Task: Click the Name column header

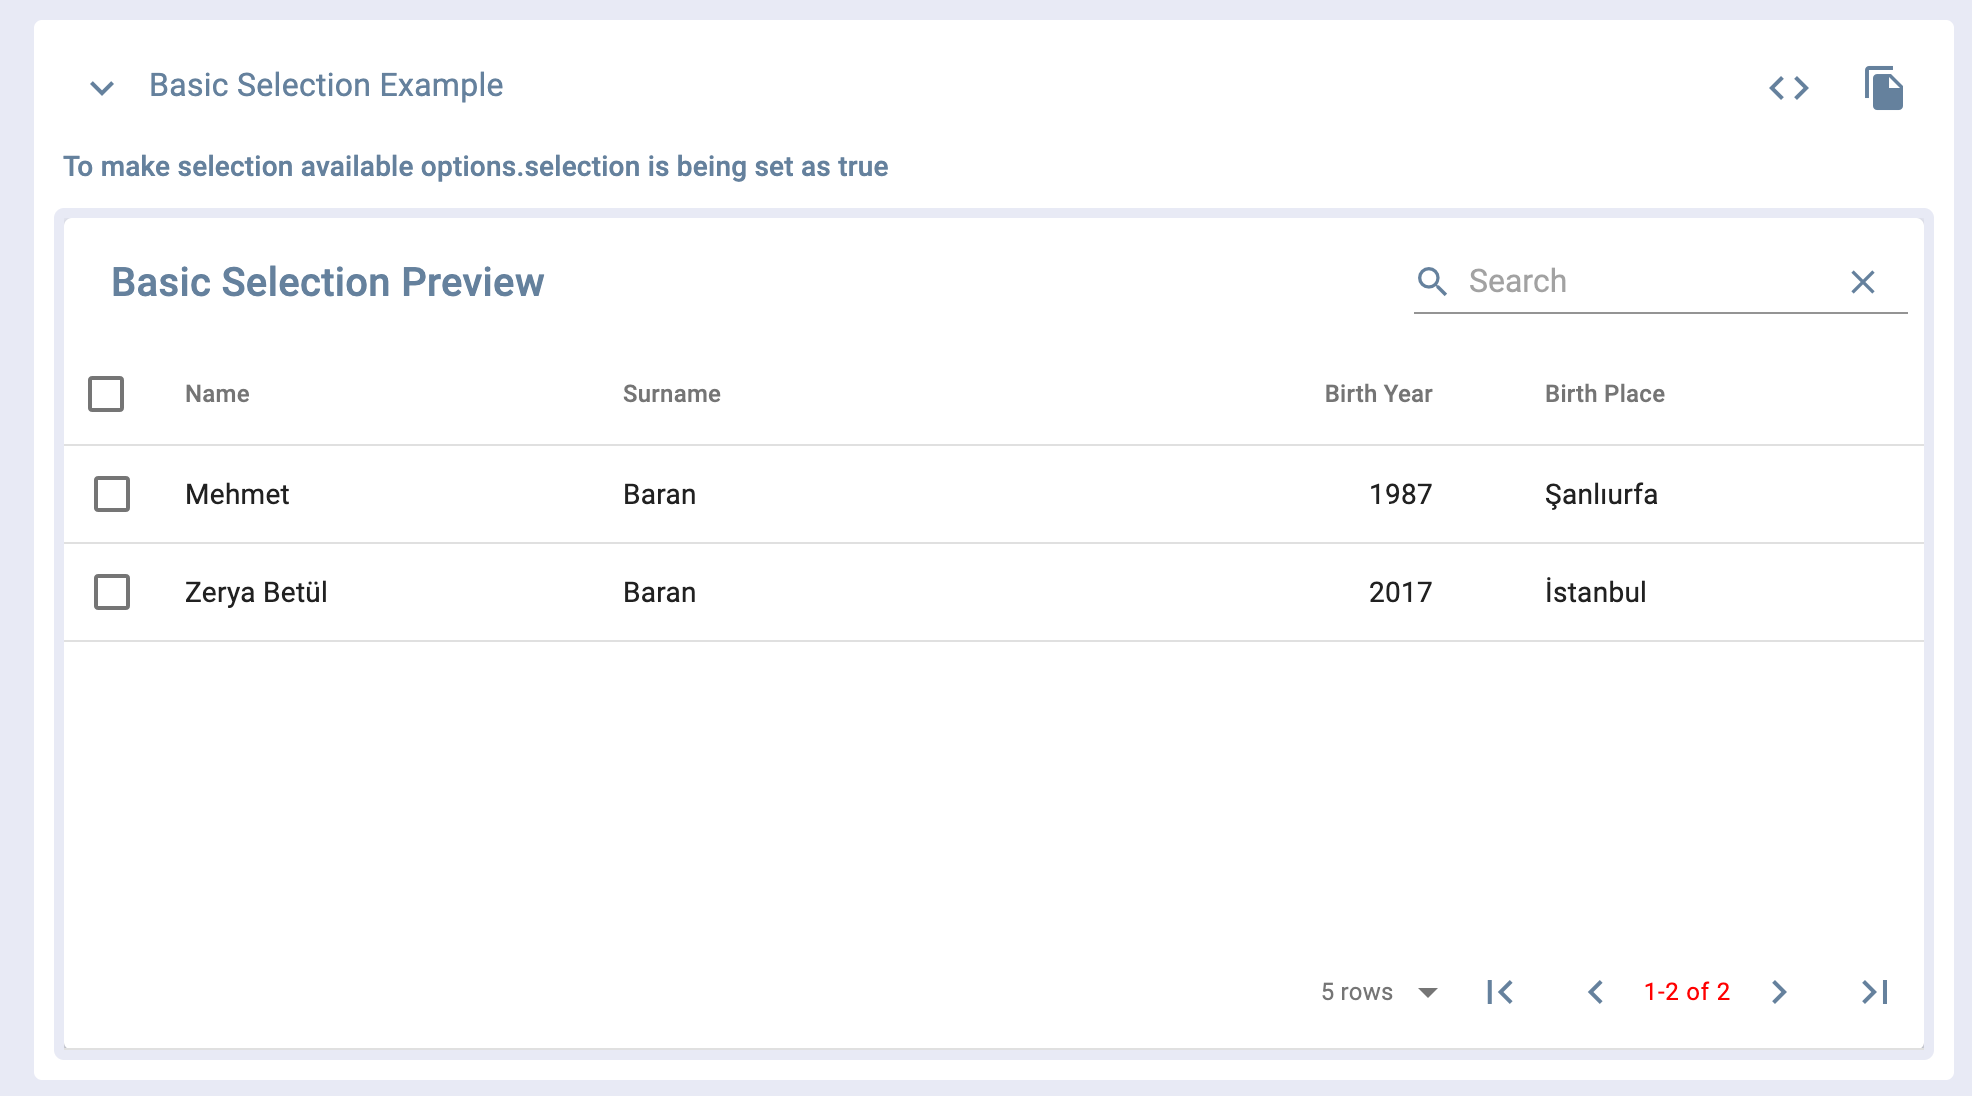Action: click(x=216, y=394)
